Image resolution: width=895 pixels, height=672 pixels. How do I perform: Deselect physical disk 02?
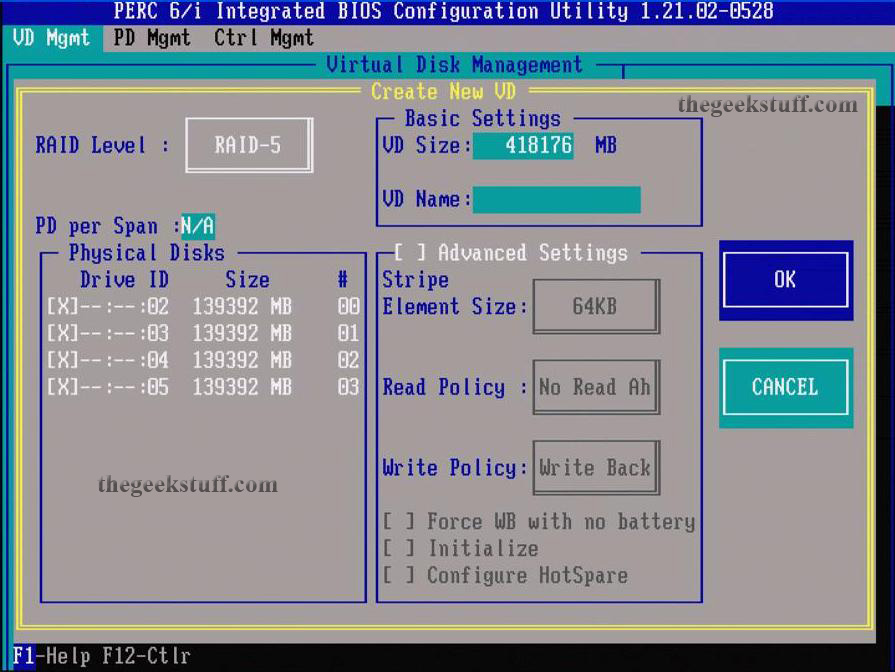pyautogui.click(x=62, y=305)
